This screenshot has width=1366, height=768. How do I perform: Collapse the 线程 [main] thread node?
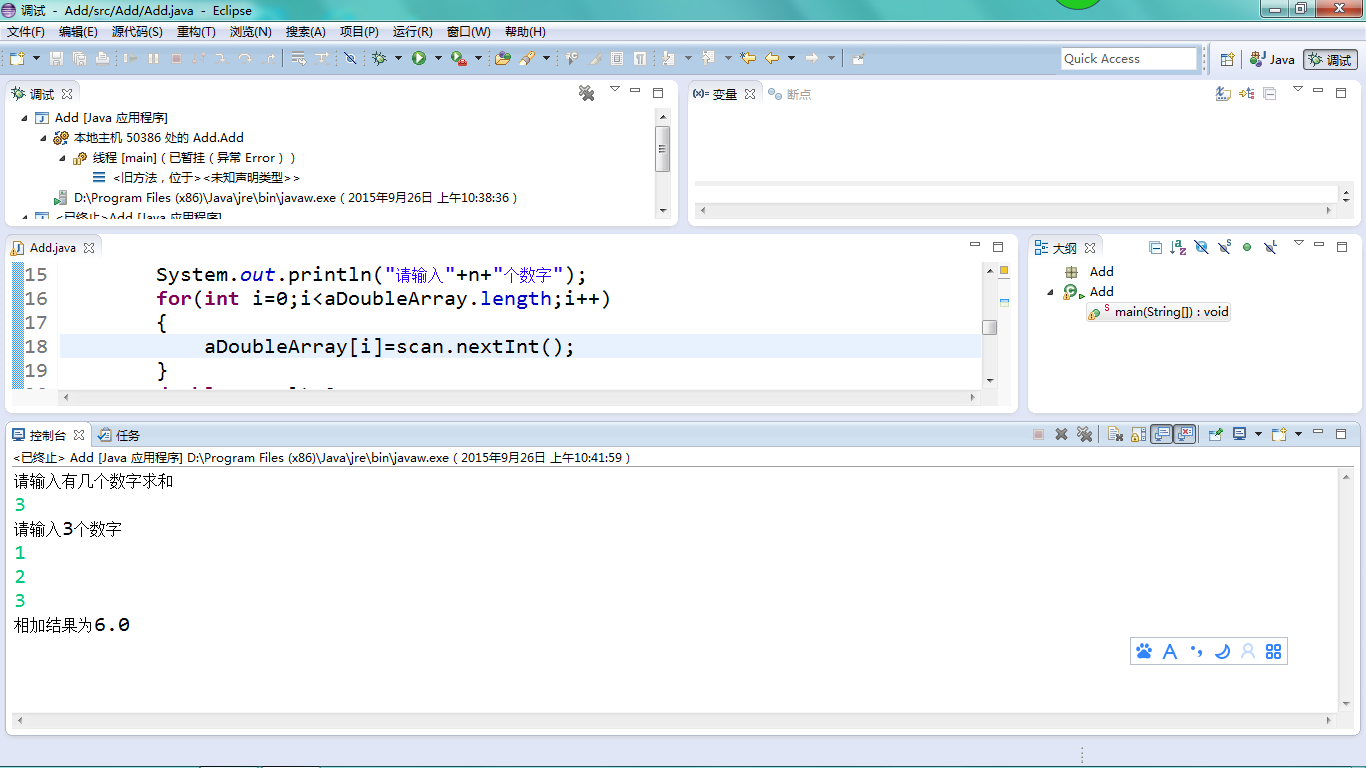click(63, 158)
